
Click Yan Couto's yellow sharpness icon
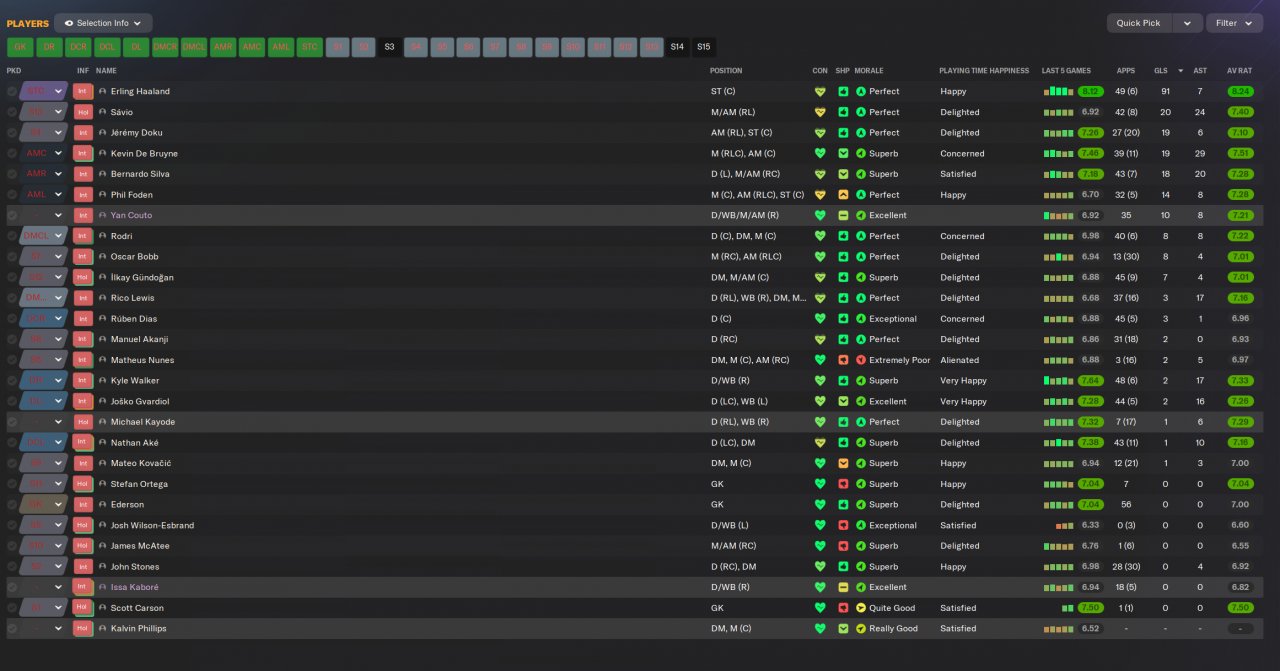pos(843,215)
